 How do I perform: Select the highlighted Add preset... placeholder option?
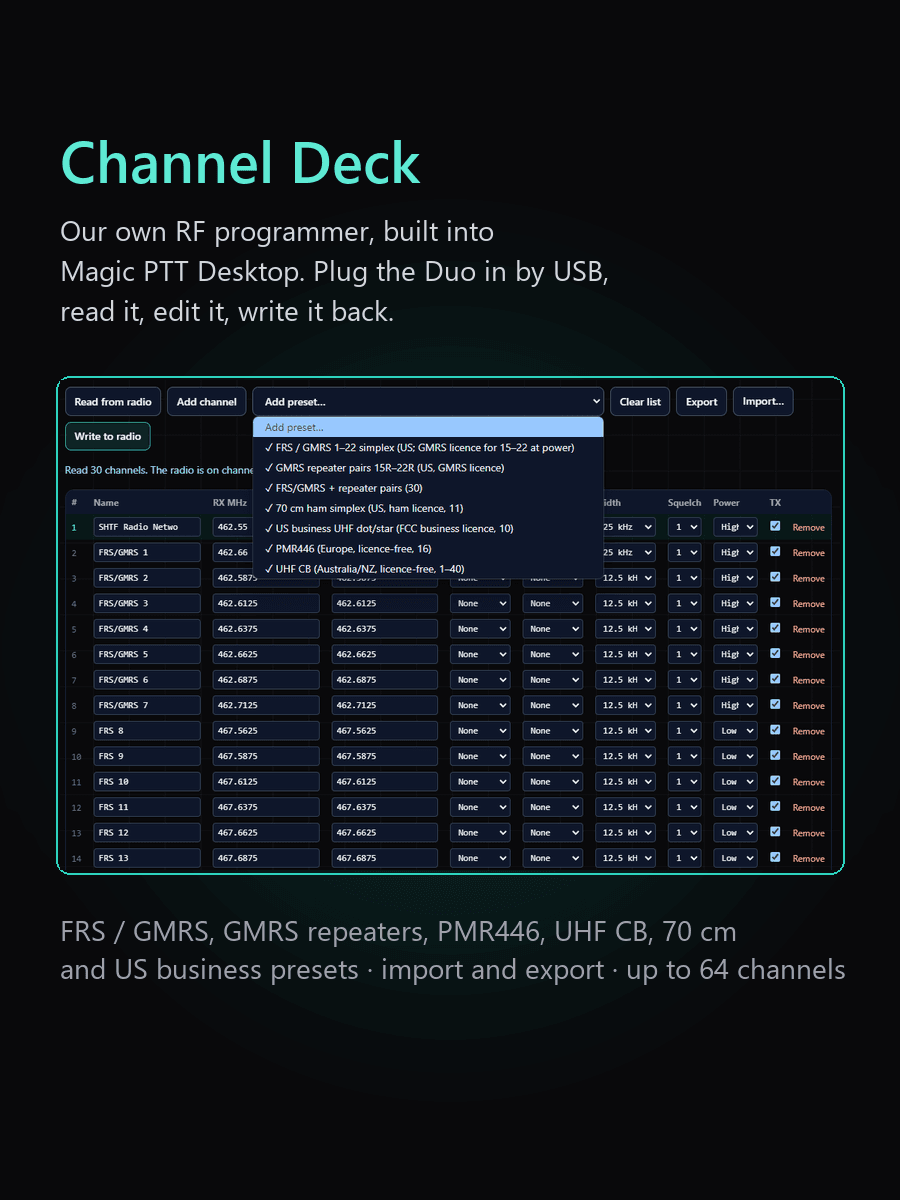428,427
